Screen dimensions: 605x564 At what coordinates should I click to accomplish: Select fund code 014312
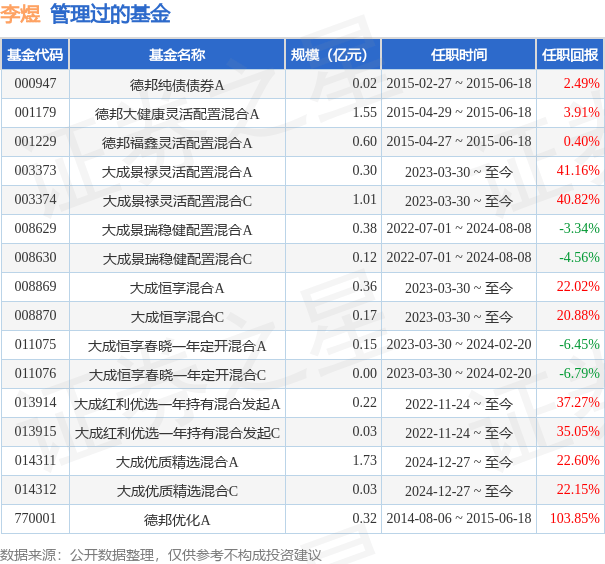(x=35, y=489)
